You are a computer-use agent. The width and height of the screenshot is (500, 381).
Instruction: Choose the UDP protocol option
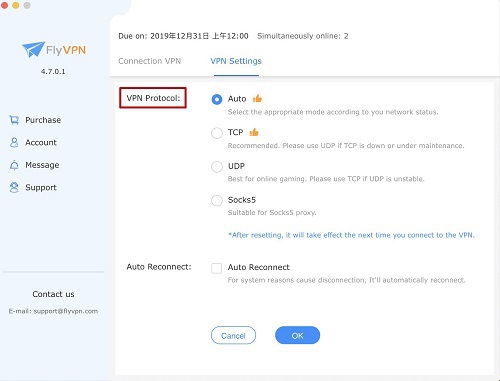[x=217, y=167]
